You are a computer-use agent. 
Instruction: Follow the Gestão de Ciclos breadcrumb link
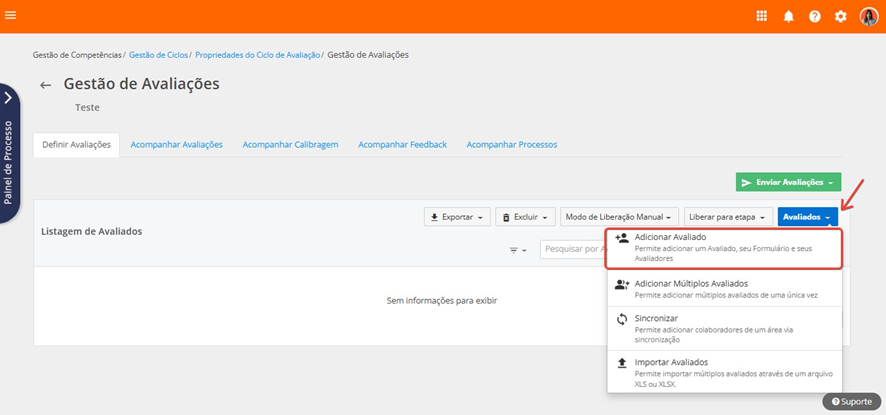coord(158,54)
